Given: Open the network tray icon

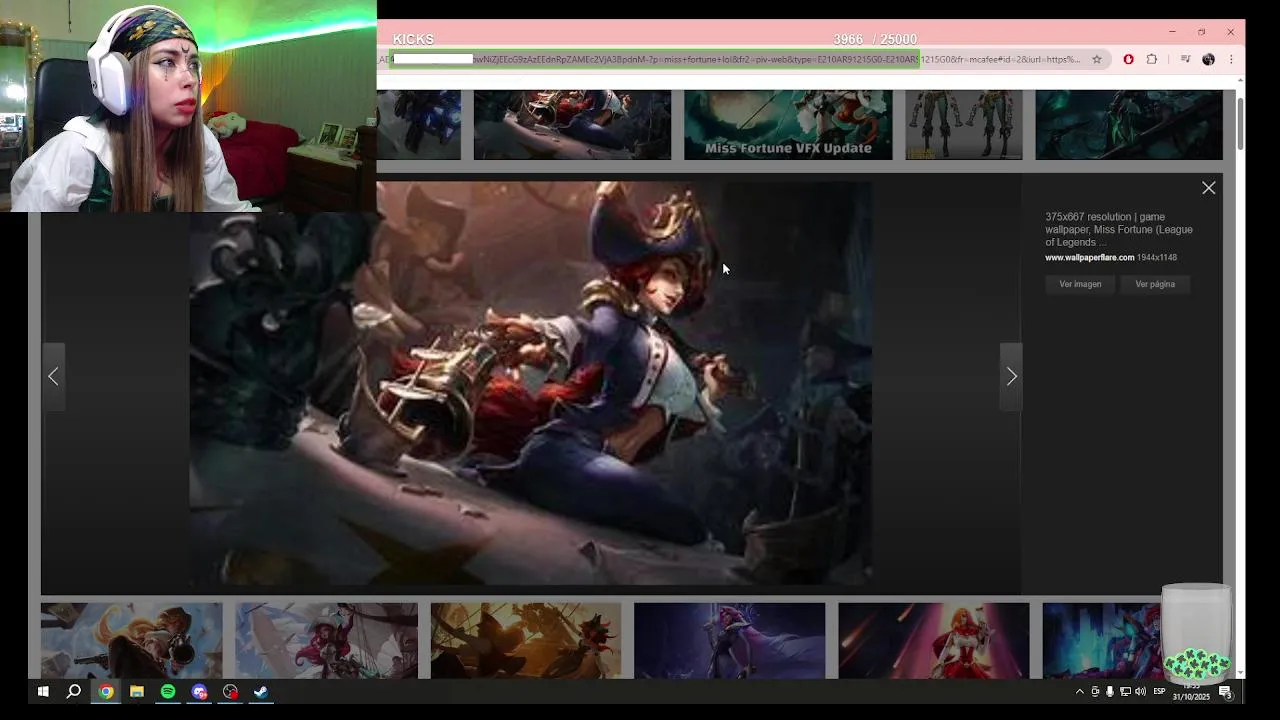Looking at the screenshot, I should pos(1125,691).
